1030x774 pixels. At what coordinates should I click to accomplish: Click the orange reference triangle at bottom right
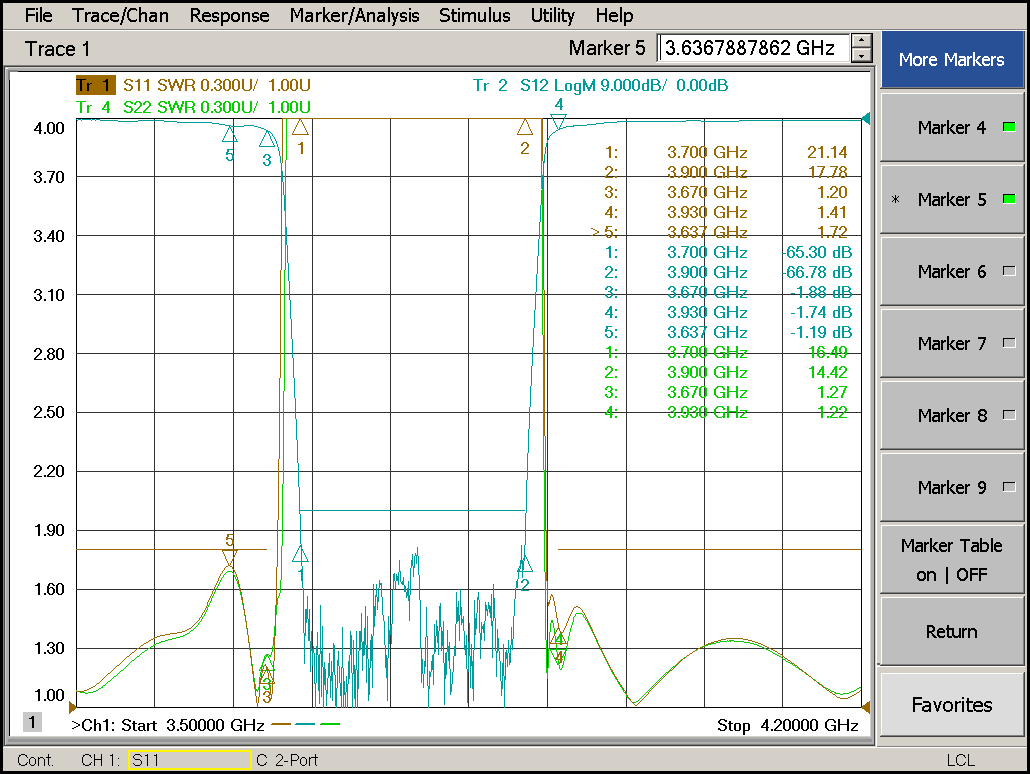click(x=866, y=707)
